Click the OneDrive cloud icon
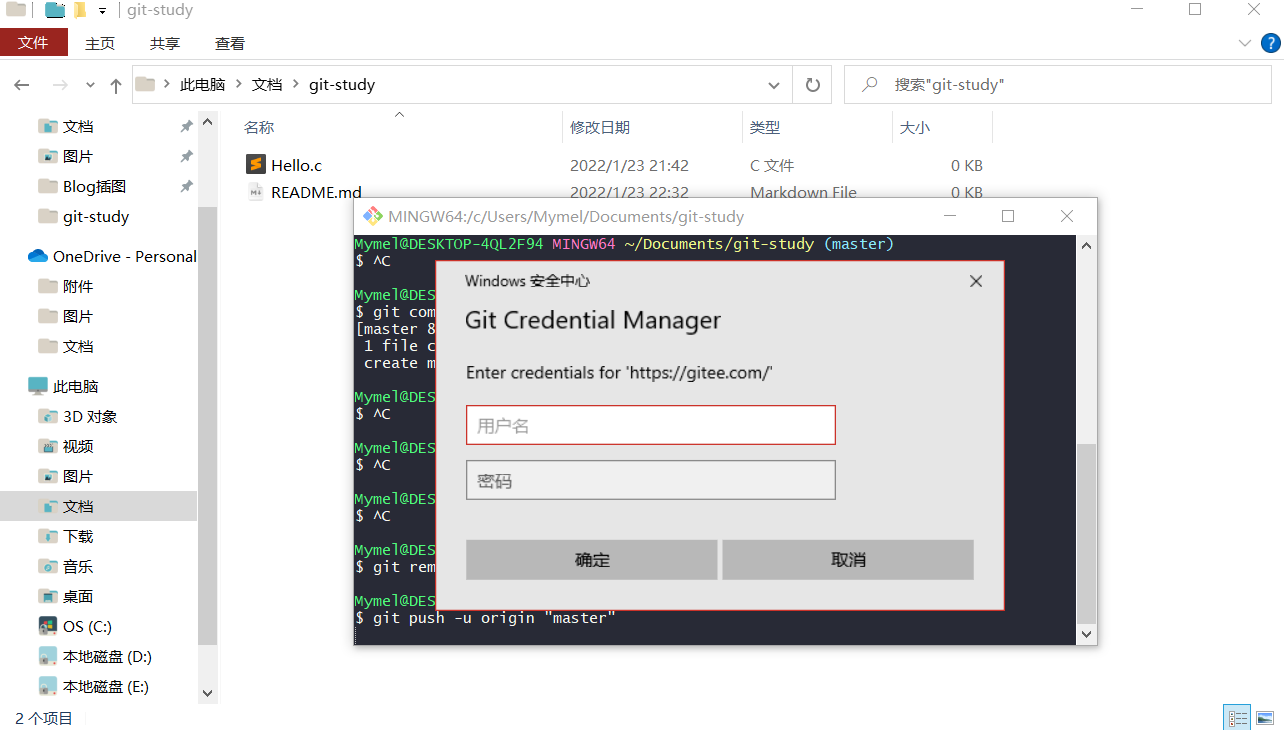1284x730 pixels. 38,256
